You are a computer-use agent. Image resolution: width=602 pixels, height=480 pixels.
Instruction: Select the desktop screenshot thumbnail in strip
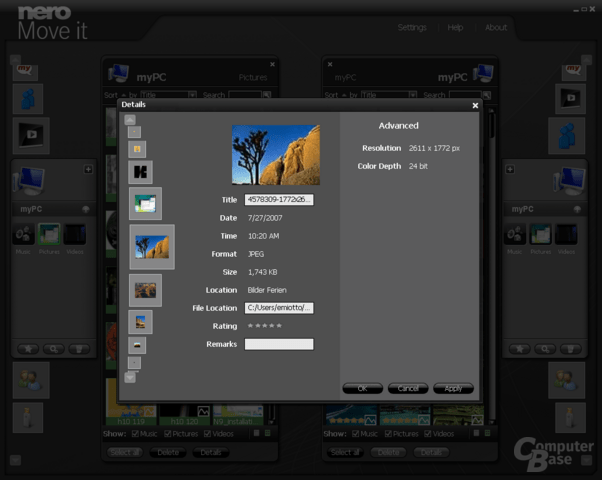(145, 204)
